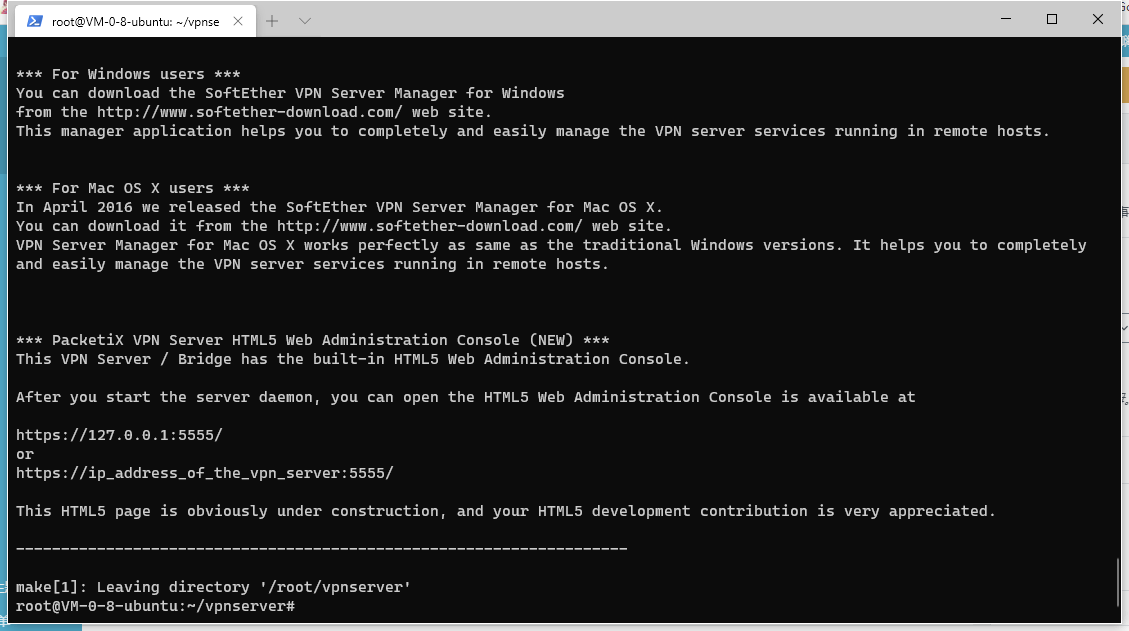Maximize the terminal window
This screenshot has height=631, width=1129.
(1052, 19)
